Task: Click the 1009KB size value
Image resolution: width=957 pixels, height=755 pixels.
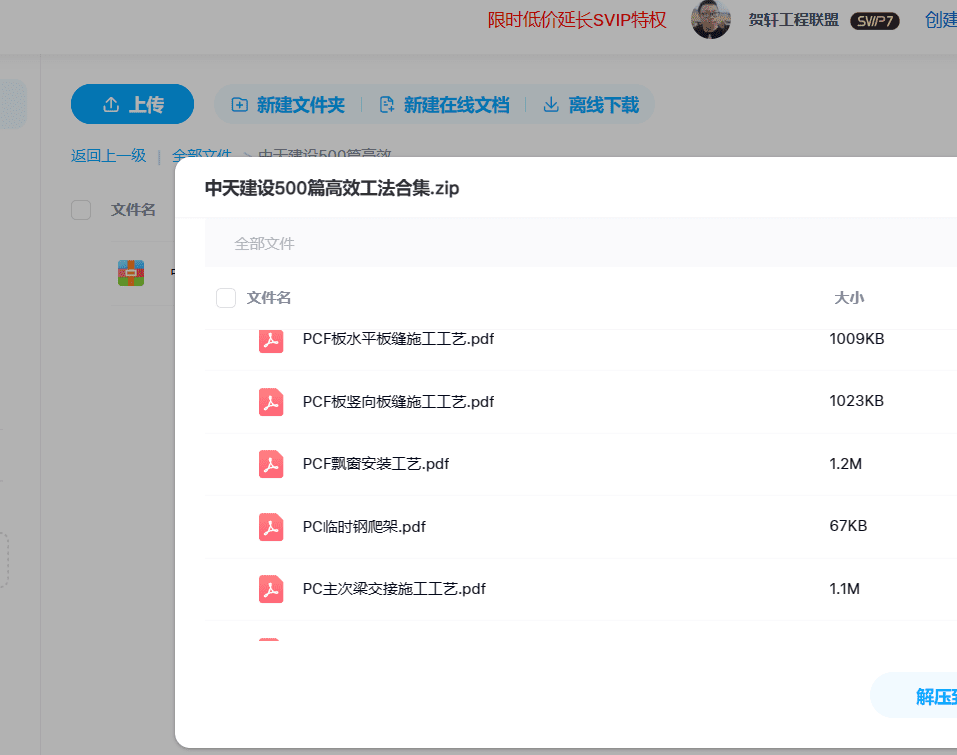Action: [857, 339]
